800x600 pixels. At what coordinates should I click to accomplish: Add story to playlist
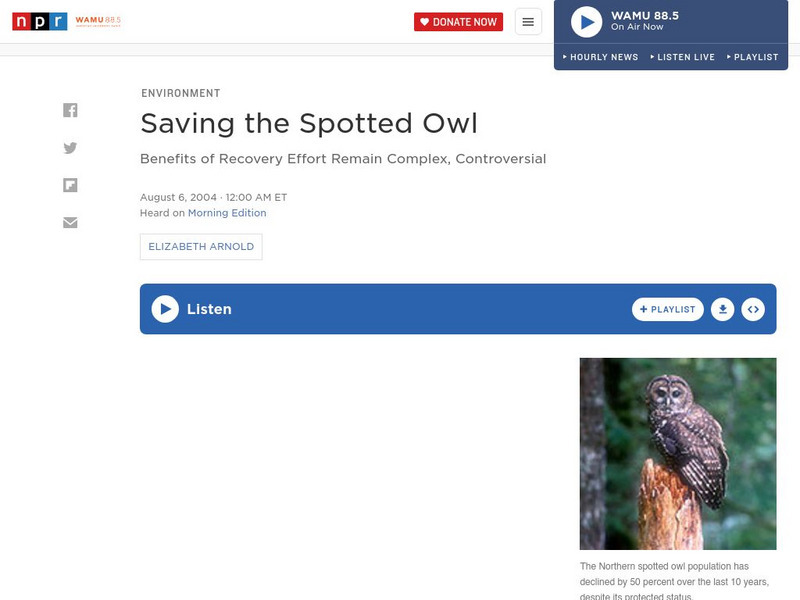click(x=667, y=309)
